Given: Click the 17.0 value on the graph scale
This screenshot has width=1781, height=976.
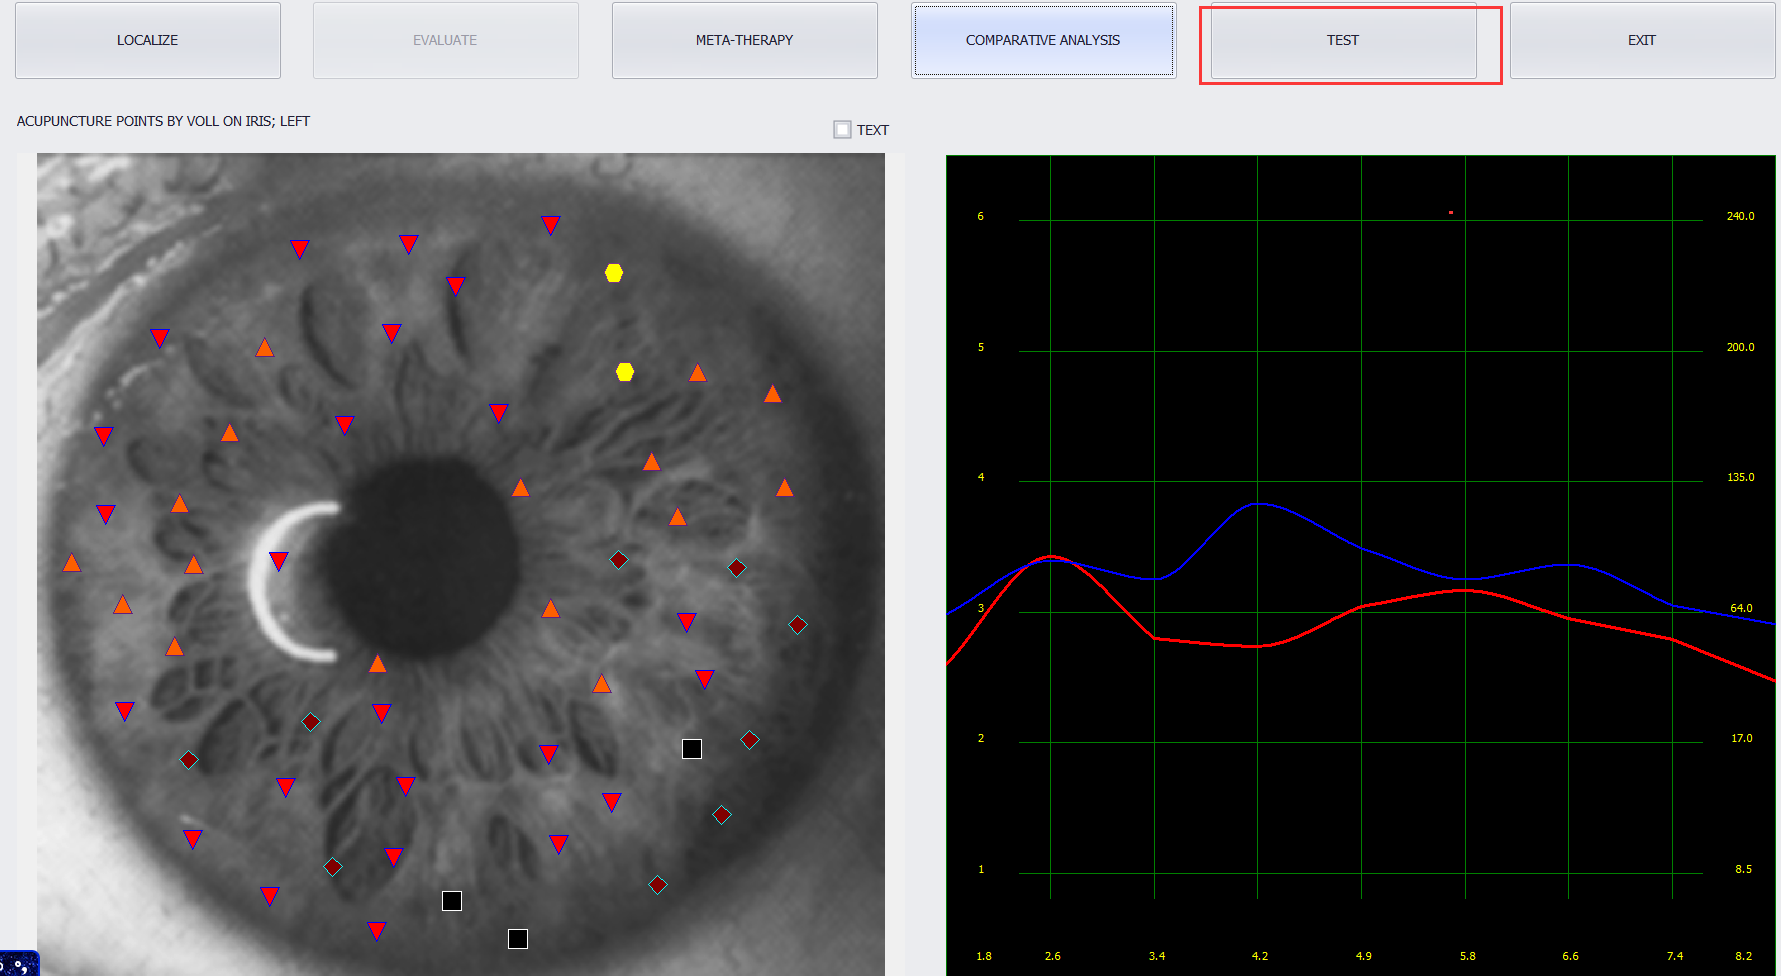Looking at the screenshot, I should pos(1741,738).
